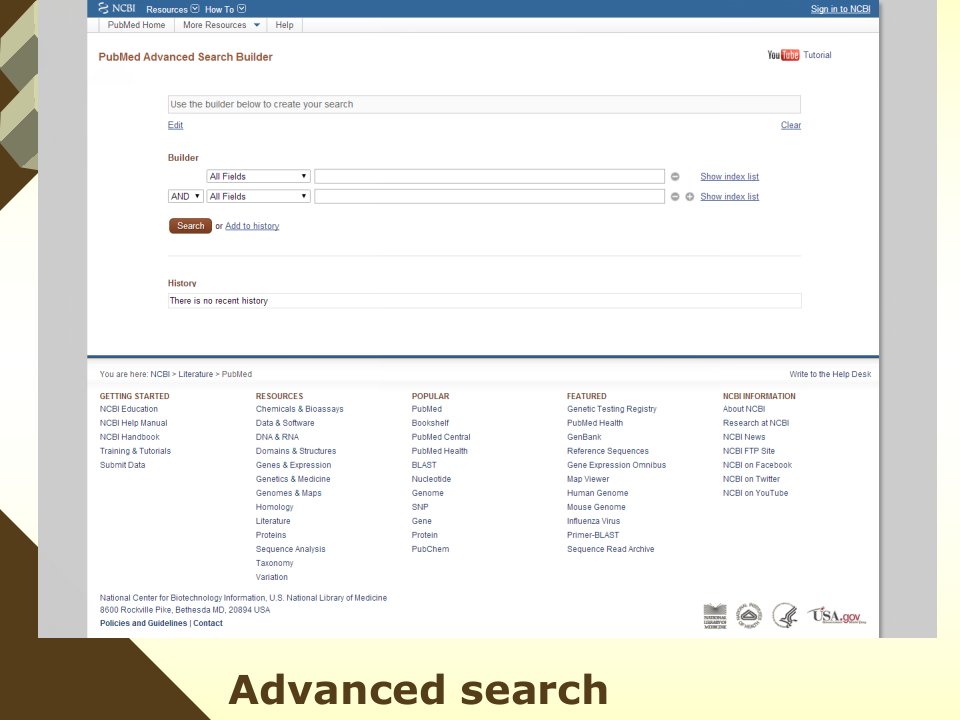Click the Edit link under query box
Image resolution: width=960 pixels, height=720 pixels.
click(175, 125)
